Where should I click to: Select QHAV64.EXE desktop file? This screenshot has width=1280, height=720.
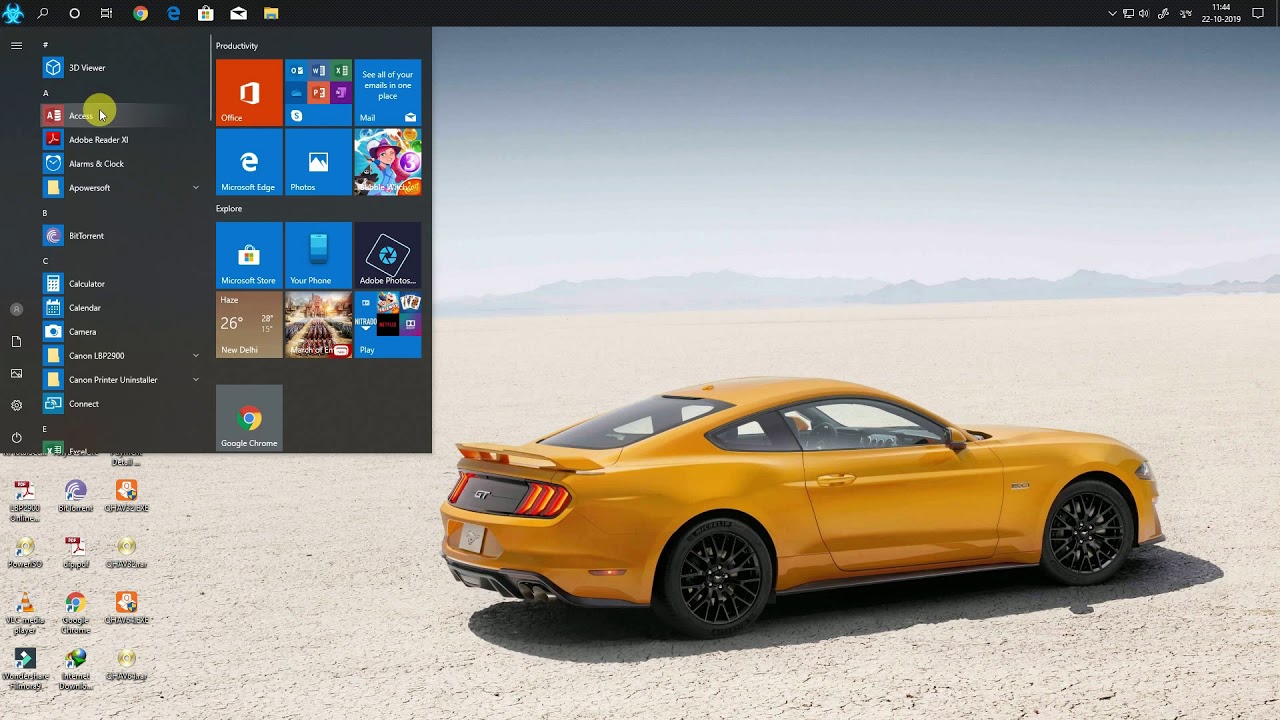pos(126,608)
